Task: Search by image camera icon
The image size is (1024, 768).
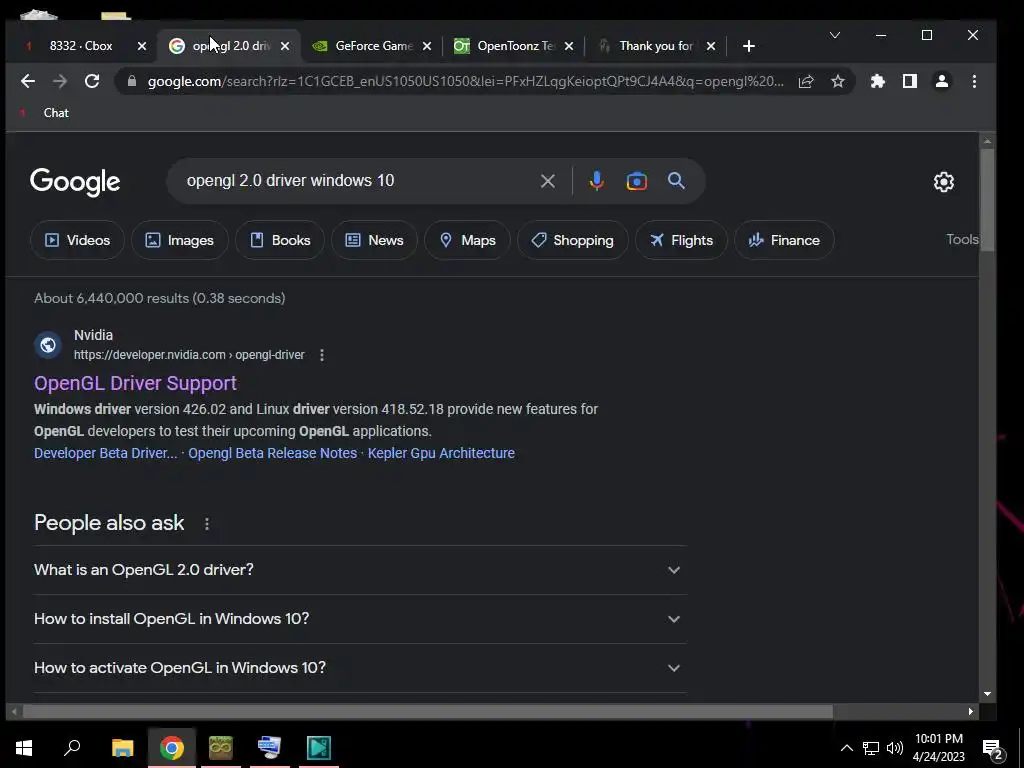Action: [x=637, y=181]
